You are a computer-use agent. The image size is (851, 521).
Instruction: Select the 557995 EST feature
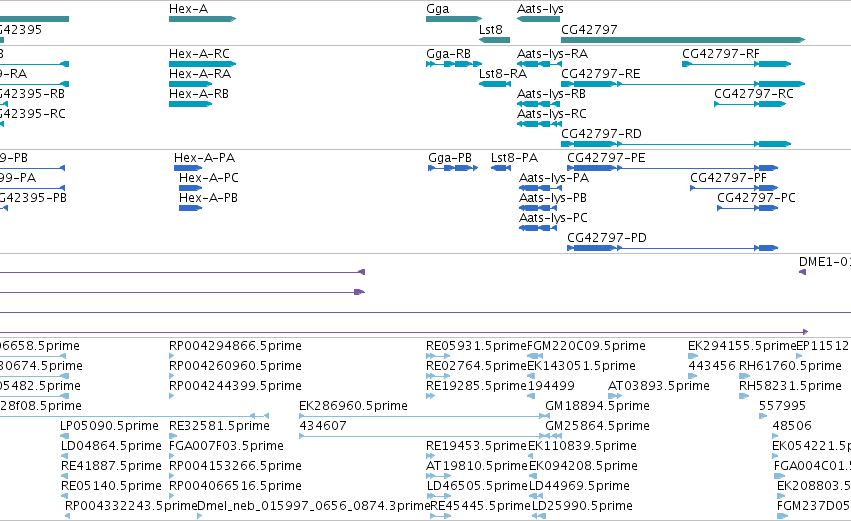[x=763, y=416]
